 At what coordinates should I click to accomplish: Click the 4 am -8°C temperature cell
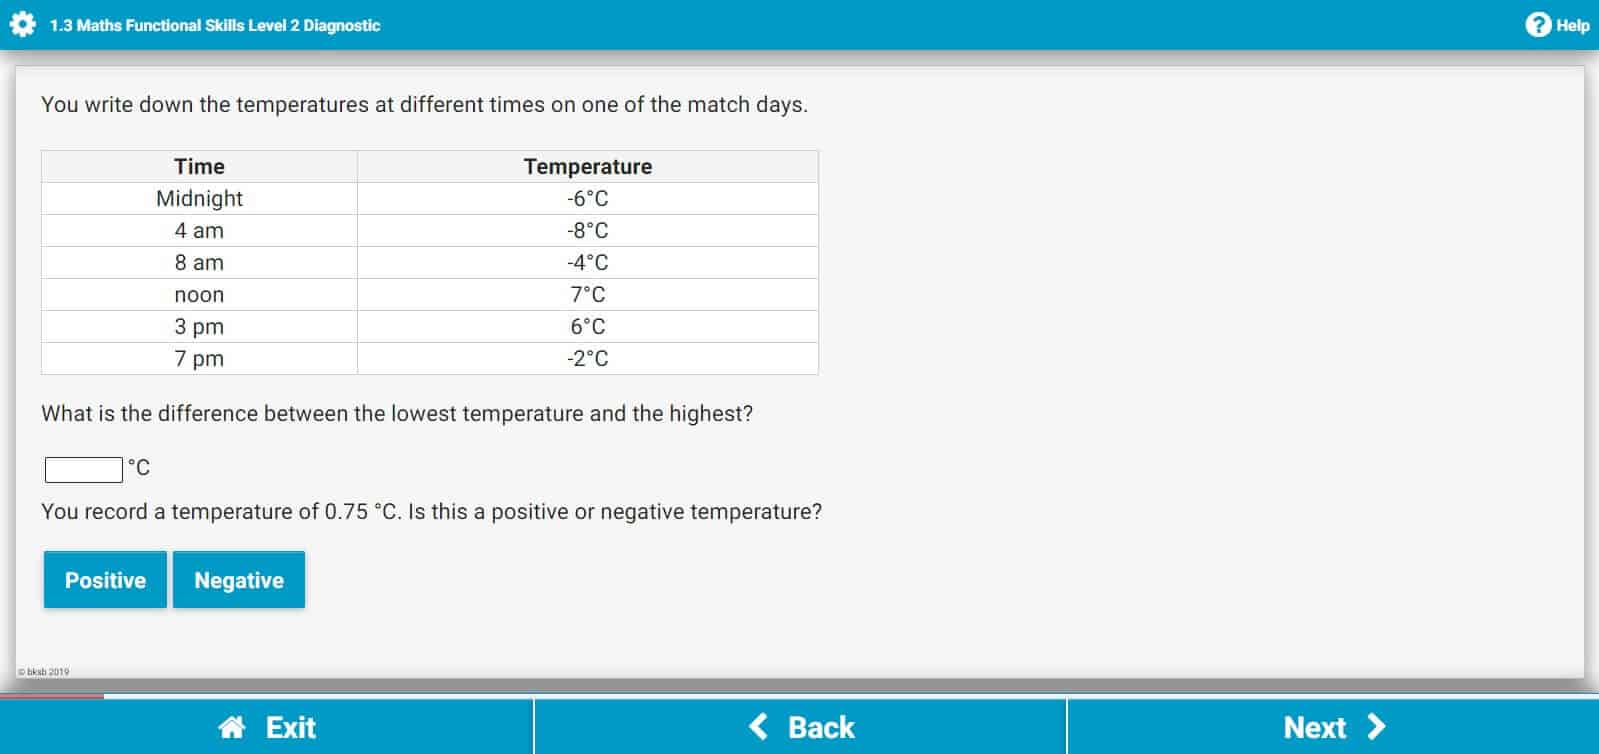(x=588, y=230)
